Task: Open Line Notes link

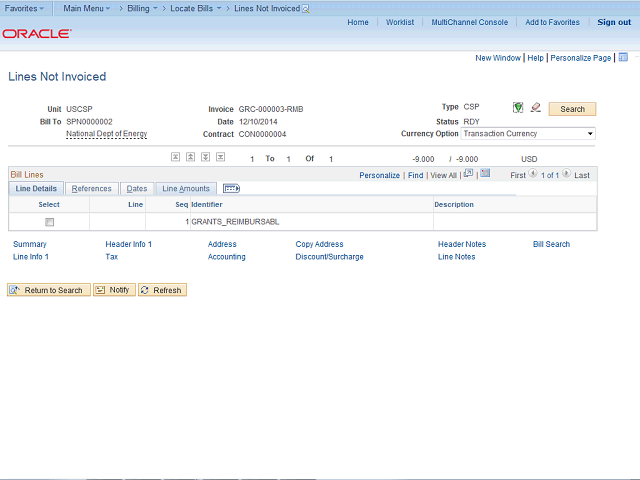Action: pos(457,257)
